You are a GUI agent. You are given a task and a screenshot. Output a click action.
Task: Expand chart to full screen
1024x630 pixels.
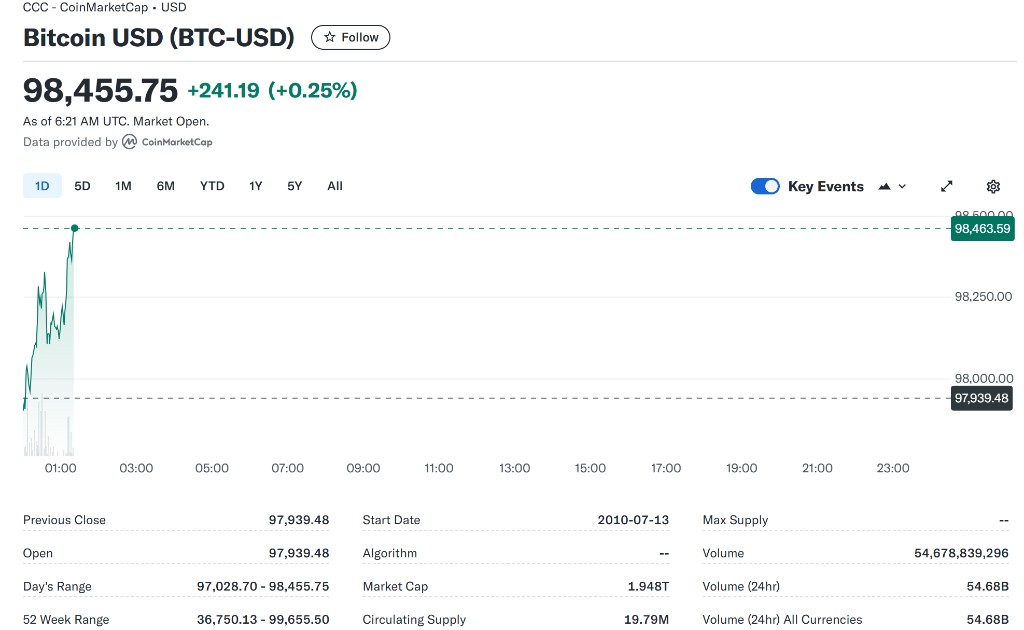tap(947, 186)
